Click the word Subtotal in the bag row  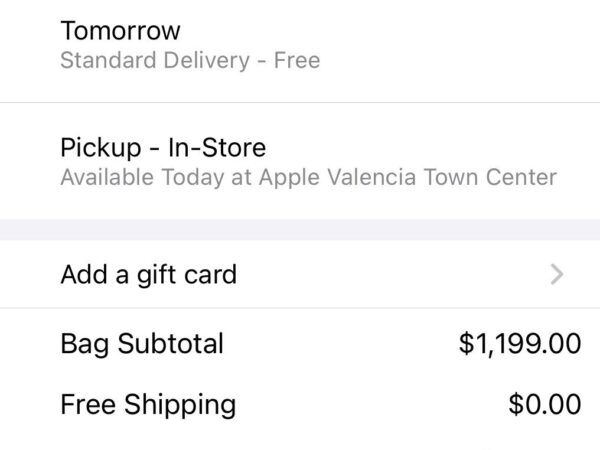[x=171, y=344]
